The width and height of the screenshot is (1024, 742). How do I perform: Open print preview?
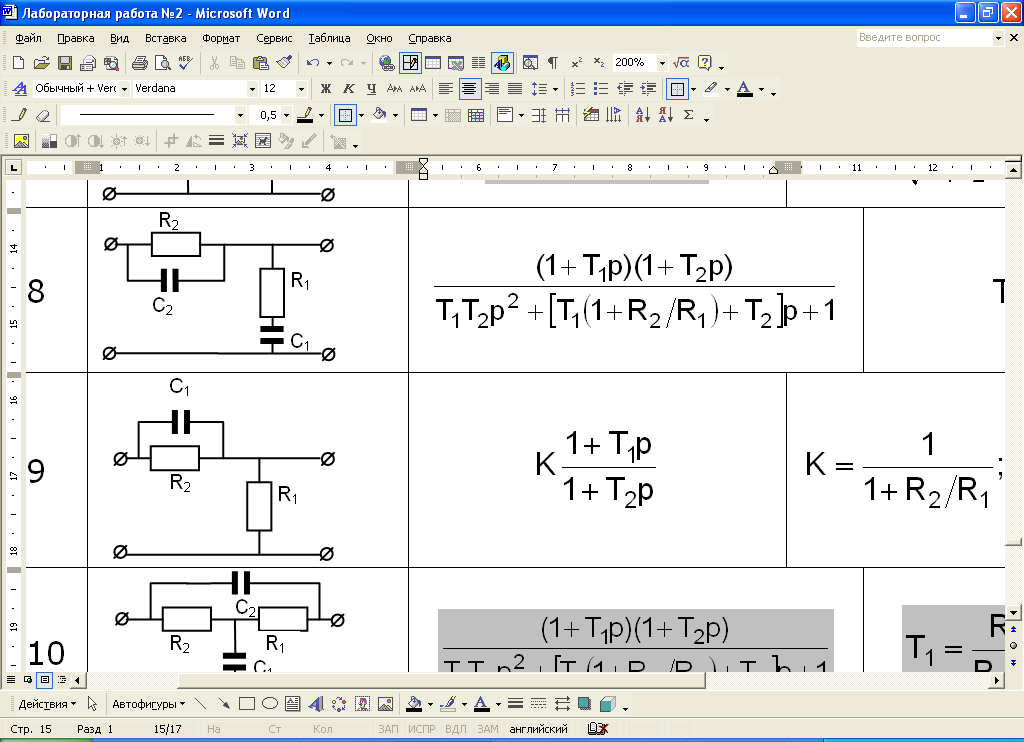coord(162,63)
